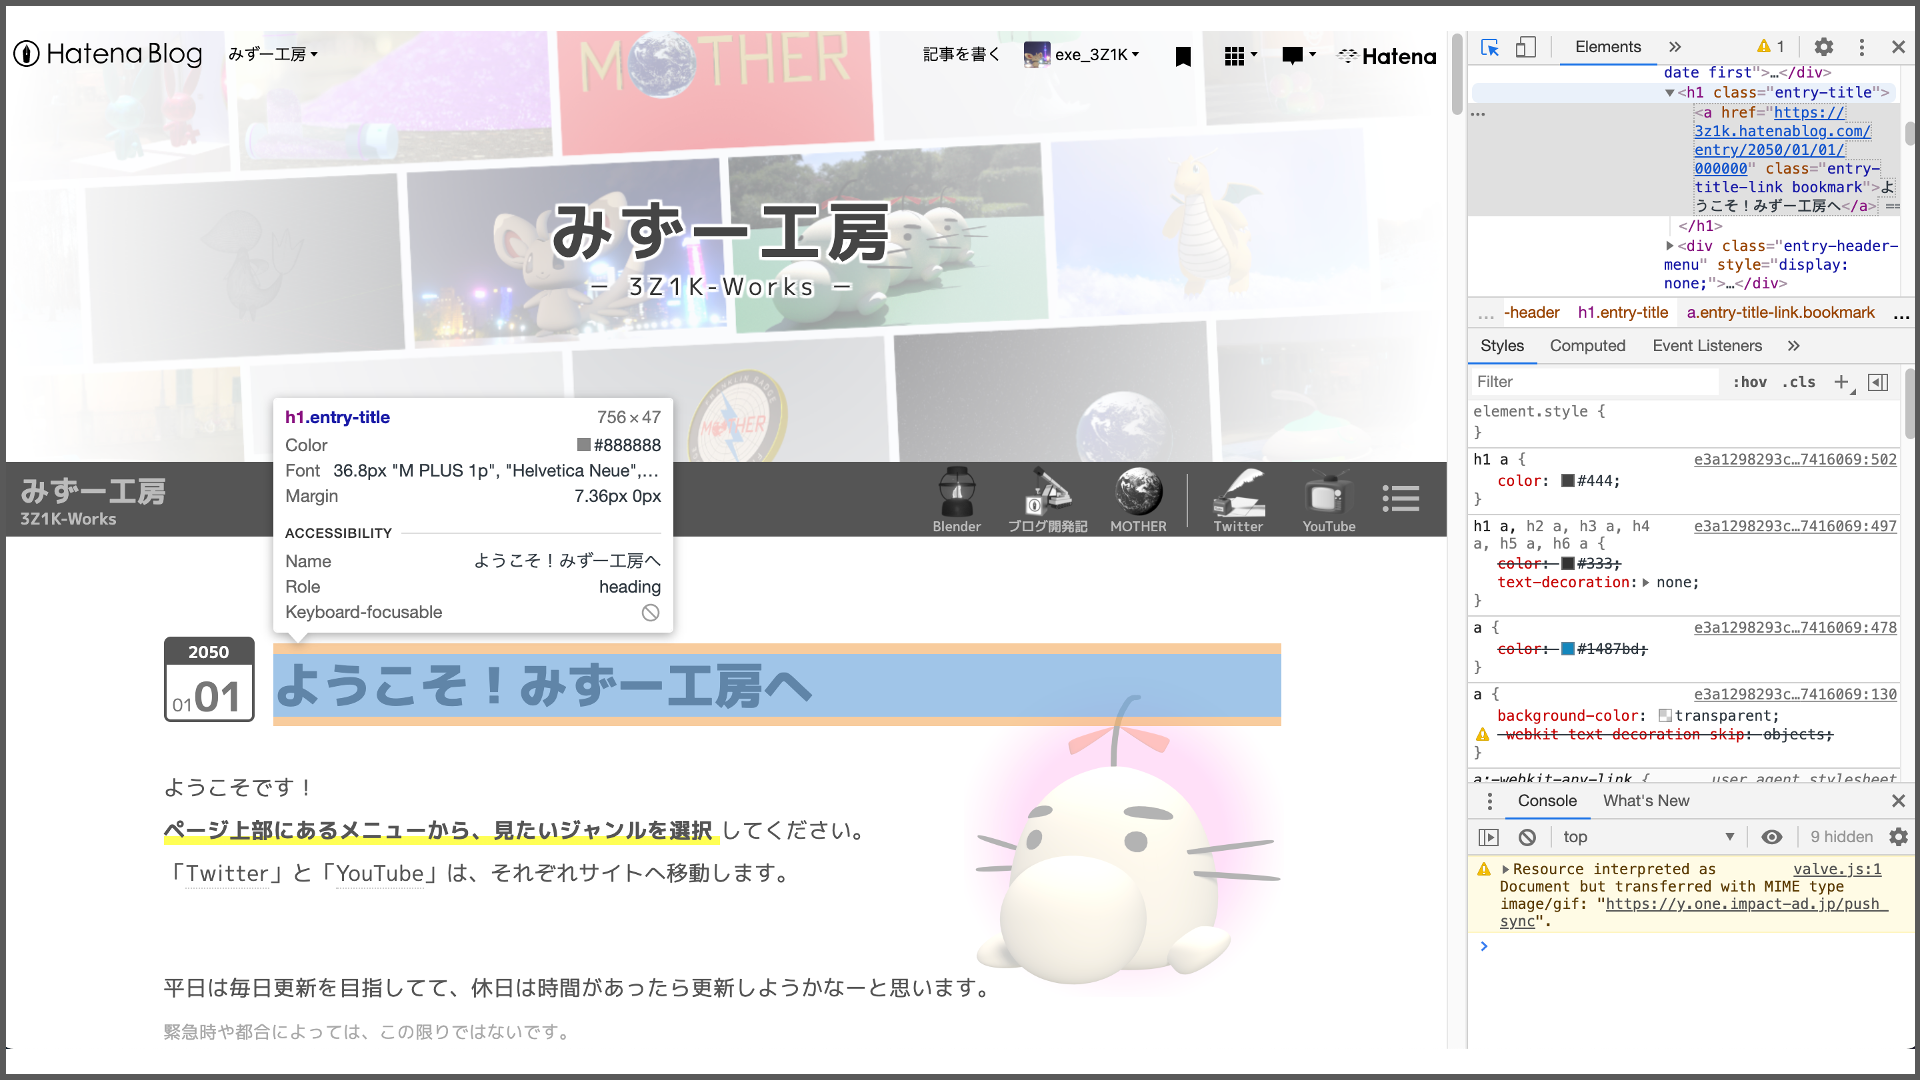Click the live expression eye icon
The width and height of the screenshot is (1920, 1080).
[x=1772, y=837]
